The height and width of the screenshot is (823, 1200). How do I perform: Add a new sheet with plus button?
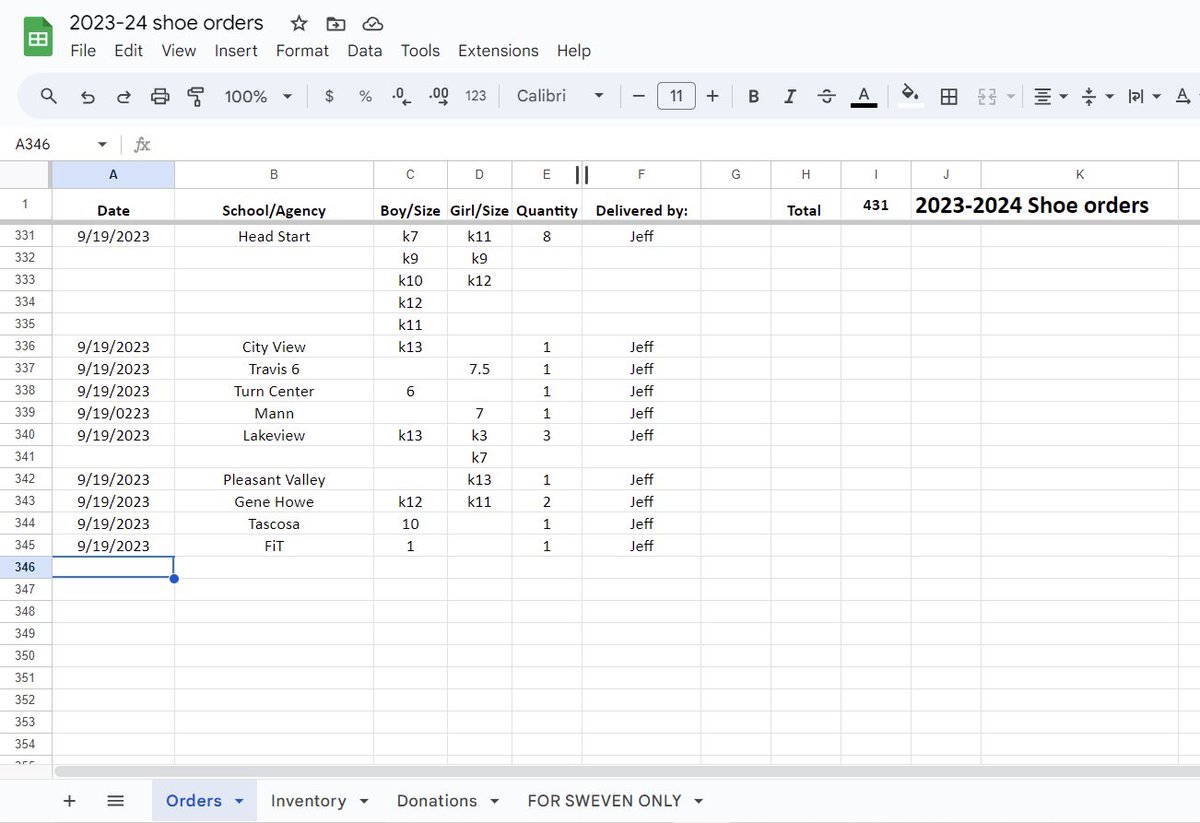(69, 801)
